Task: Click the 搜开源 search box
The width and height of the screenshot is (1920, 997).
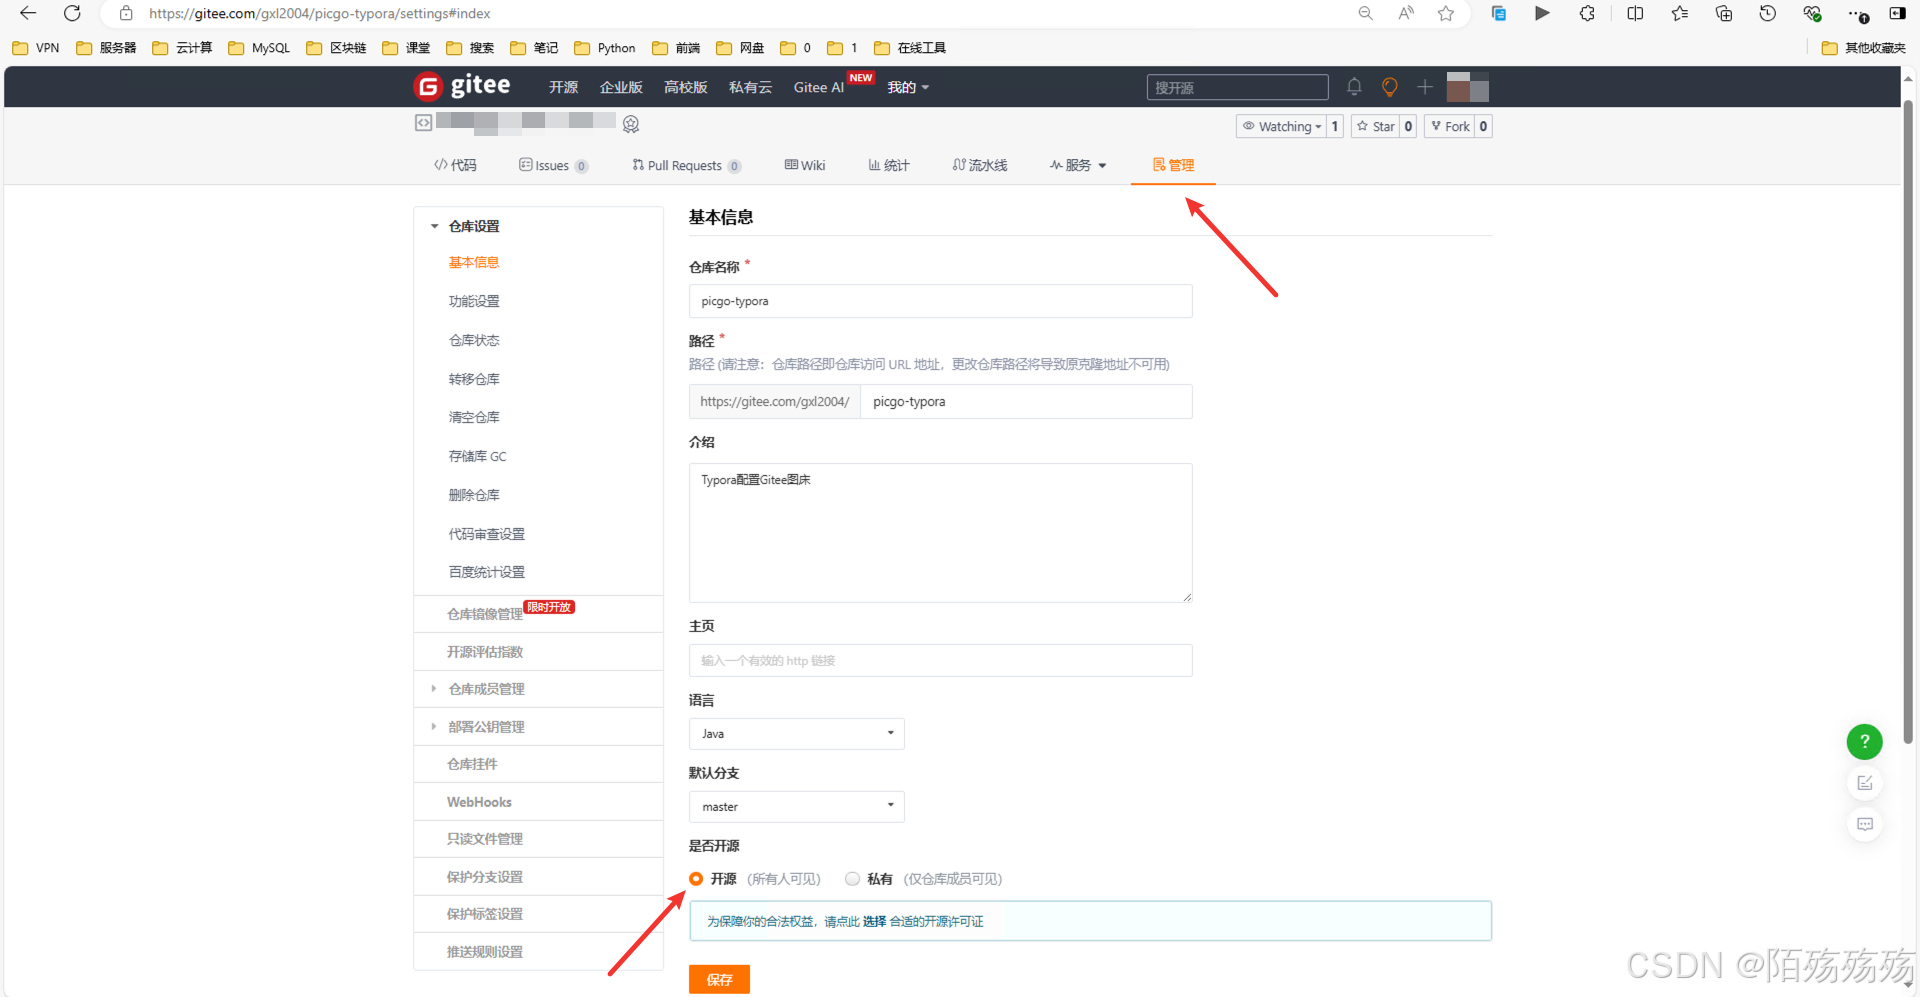Action: 1238,87
